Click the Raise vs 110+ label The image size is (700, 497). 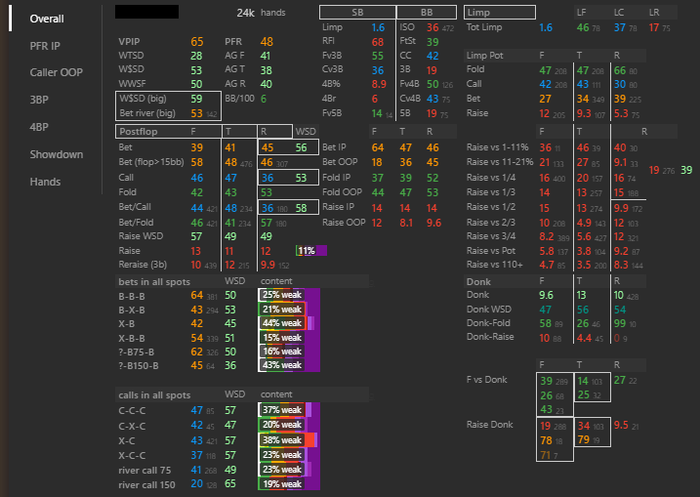(495, 265)
